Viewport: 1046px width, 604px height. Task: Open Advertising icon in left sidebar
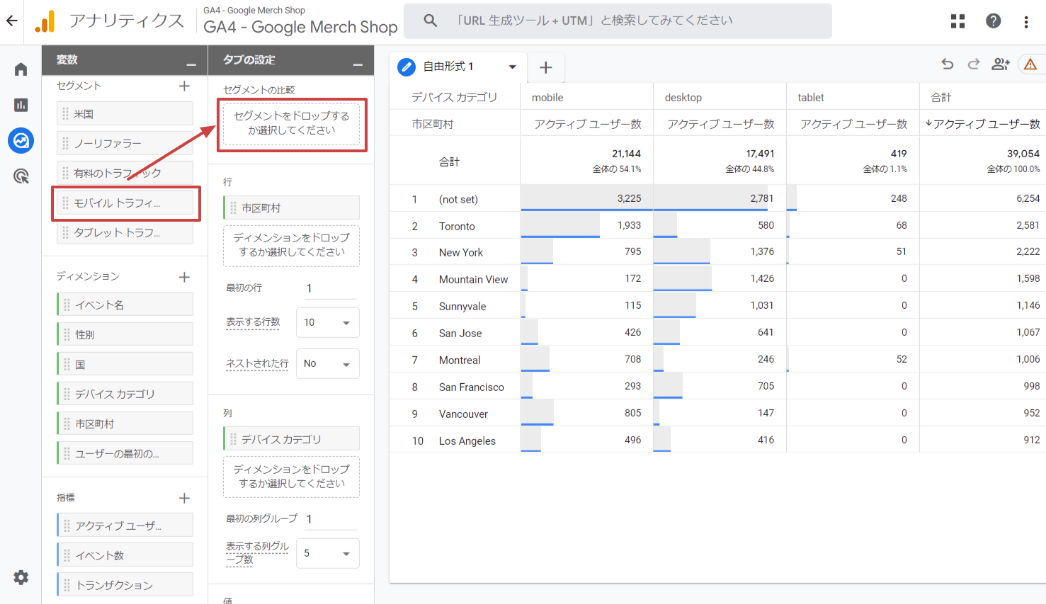[21, 176]
